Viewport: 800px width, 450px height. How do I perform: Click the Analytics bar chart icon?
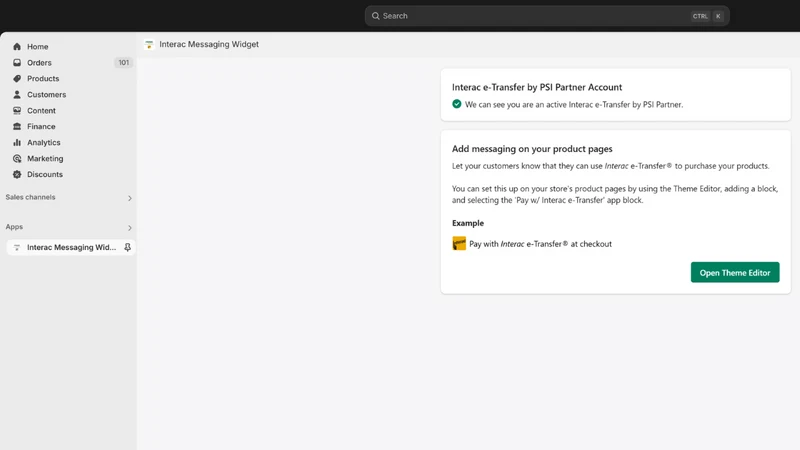click(17, 142)
